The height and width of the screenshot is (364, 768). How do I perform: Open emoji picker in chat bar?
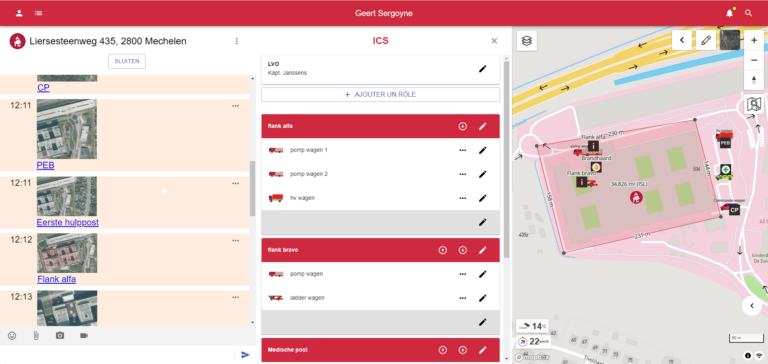12,336
